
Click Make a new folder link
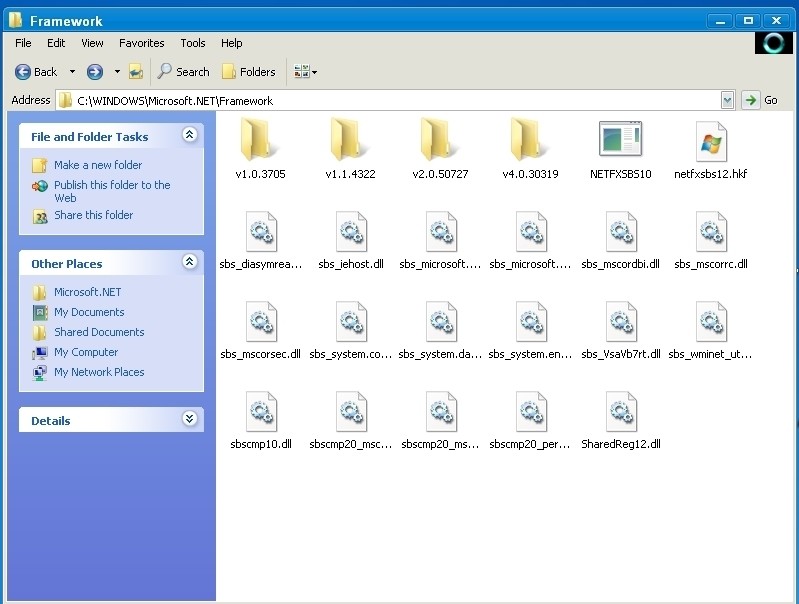click(98, 165)
